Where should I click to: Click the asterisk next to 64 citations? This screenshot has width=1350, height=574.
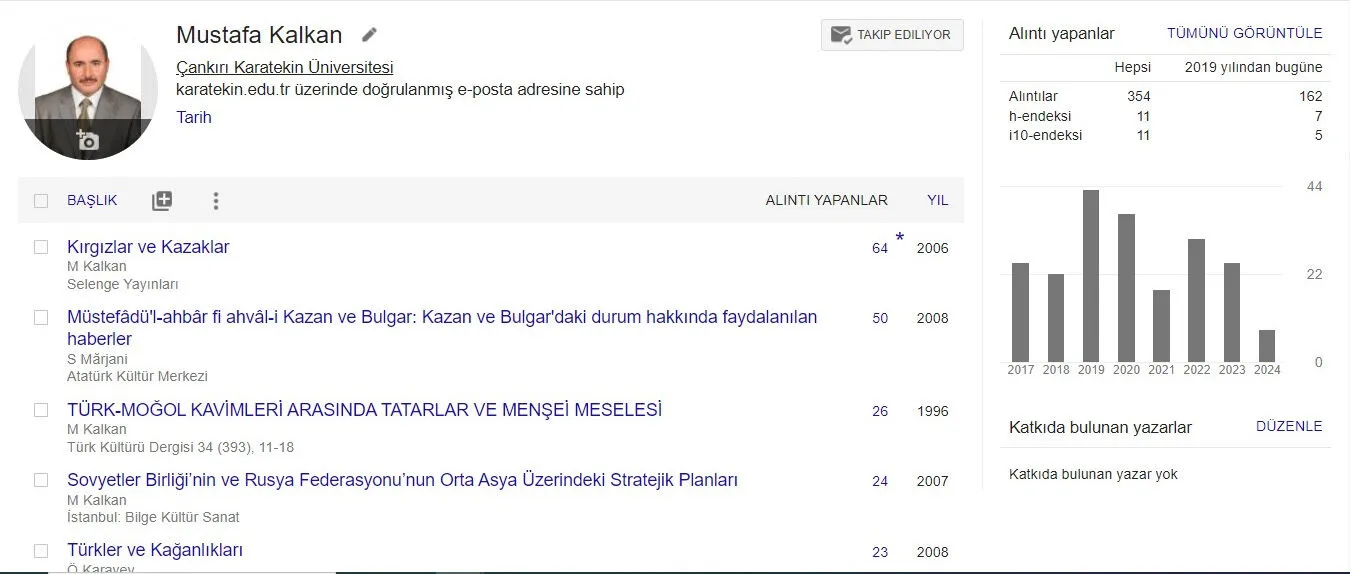pos(899,238)
